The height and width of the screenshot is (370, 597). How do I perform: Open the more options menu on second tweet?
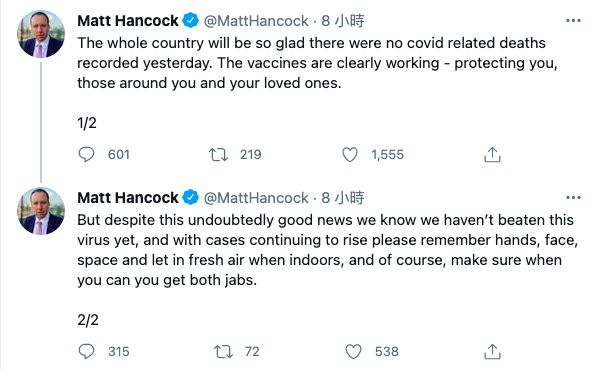pyautogui.click(x=573, y=198)
